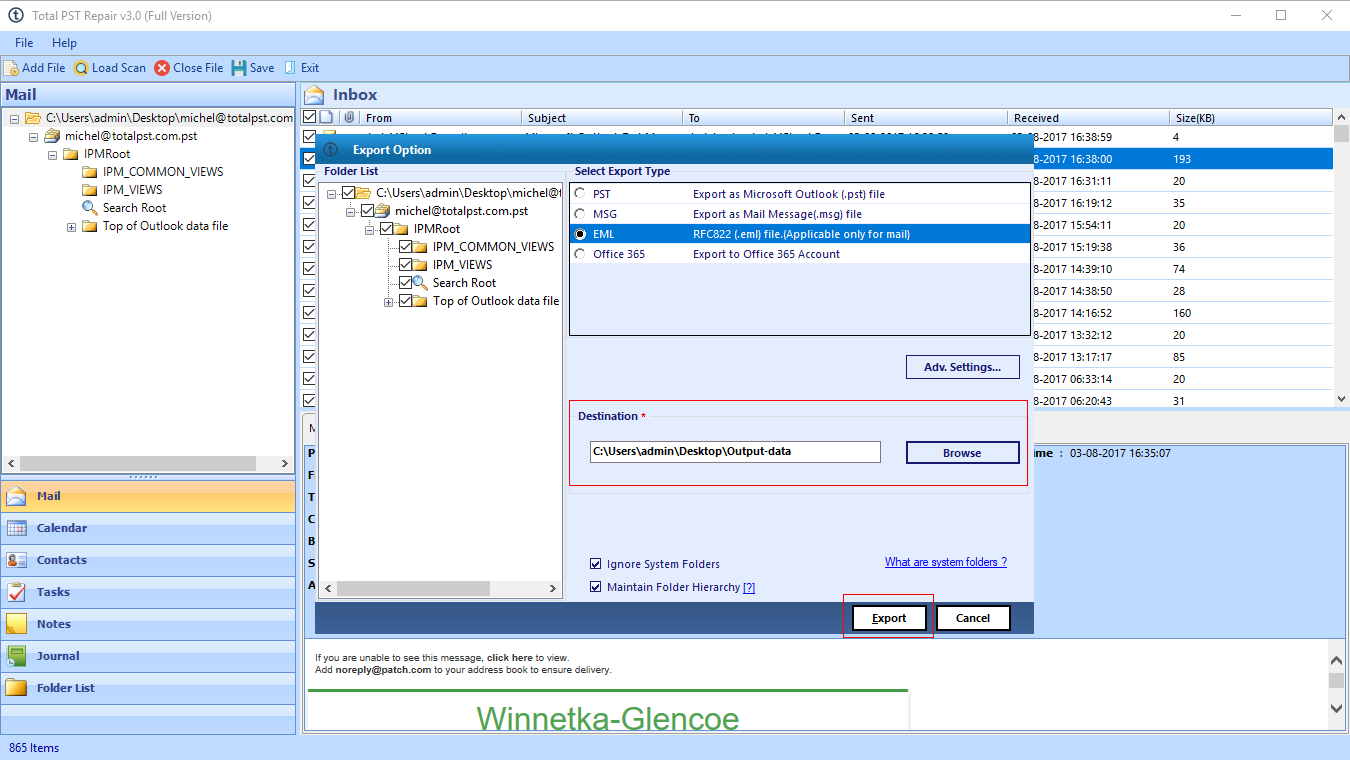Open Adv. Settings

(x=962, y=367)
